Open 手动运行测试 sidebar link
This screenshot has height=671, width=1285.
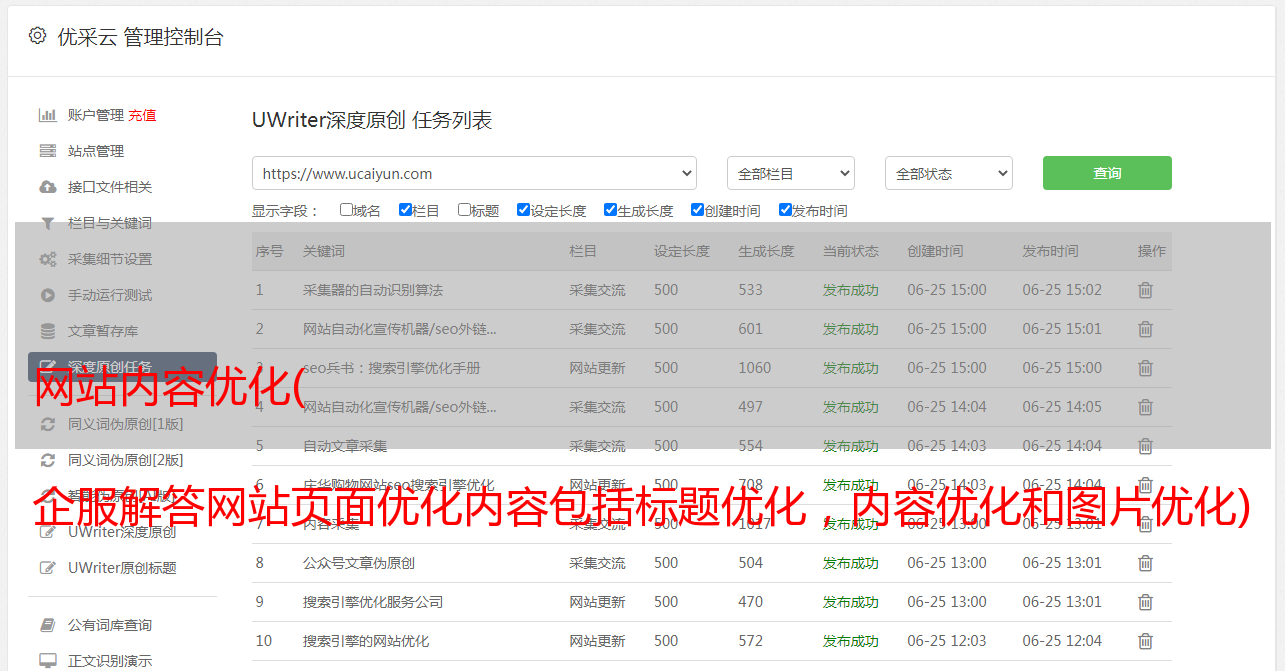click(110, 295)
